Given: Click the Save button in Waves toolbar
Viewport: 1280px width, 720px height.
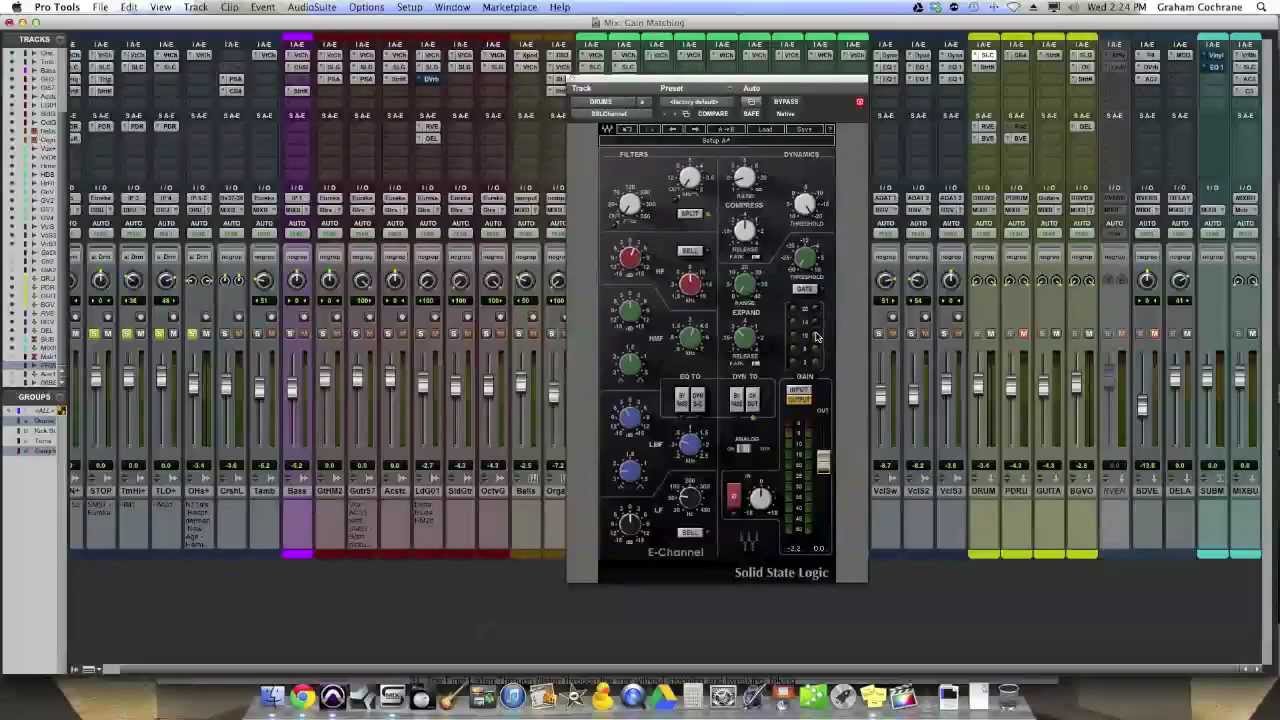Looking at the screenshot, I should pyautogui.click(x=804, y=129).
